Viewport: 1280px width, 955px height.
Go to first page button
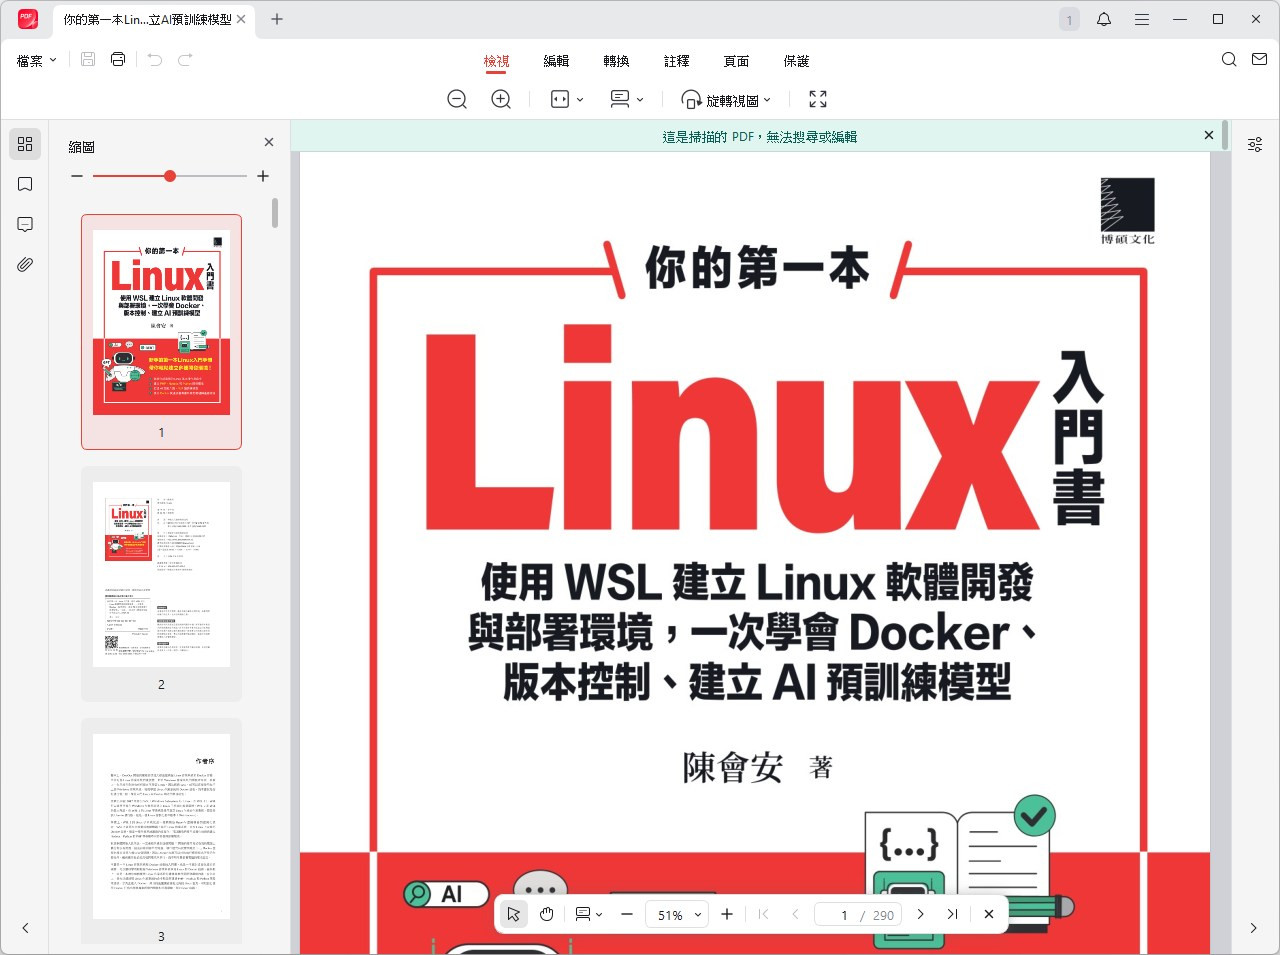pos(763,914)
